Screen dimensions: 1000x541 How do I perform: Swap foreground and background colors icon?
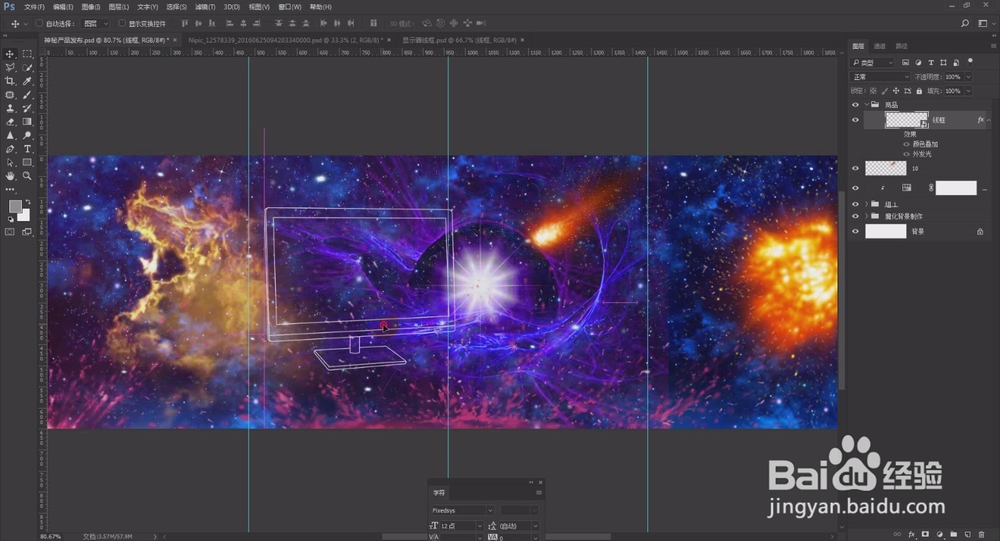tap(27, 202)
